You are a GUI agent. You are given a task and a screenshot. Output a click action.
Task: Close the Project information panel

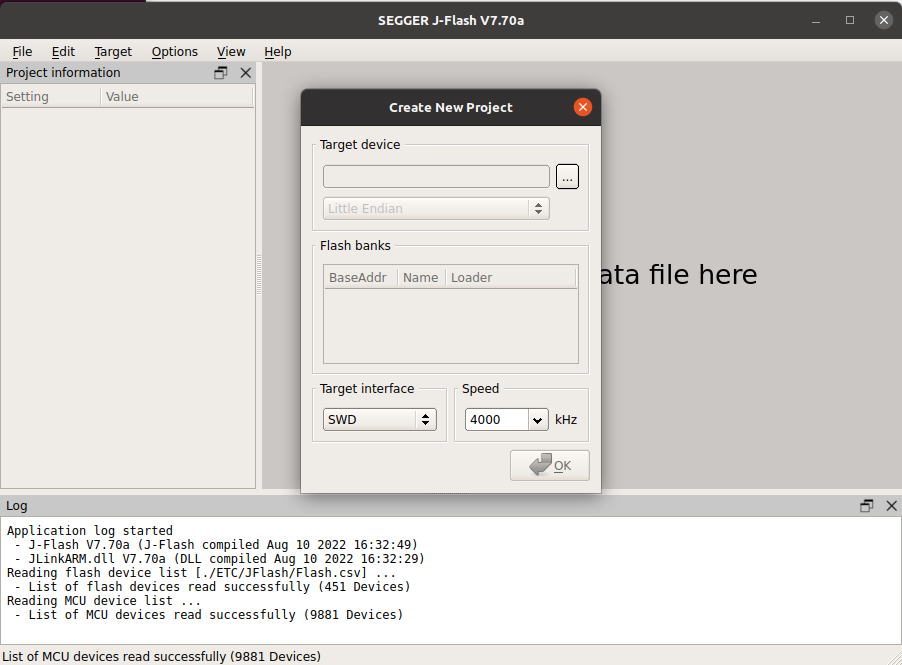point(246,72)
